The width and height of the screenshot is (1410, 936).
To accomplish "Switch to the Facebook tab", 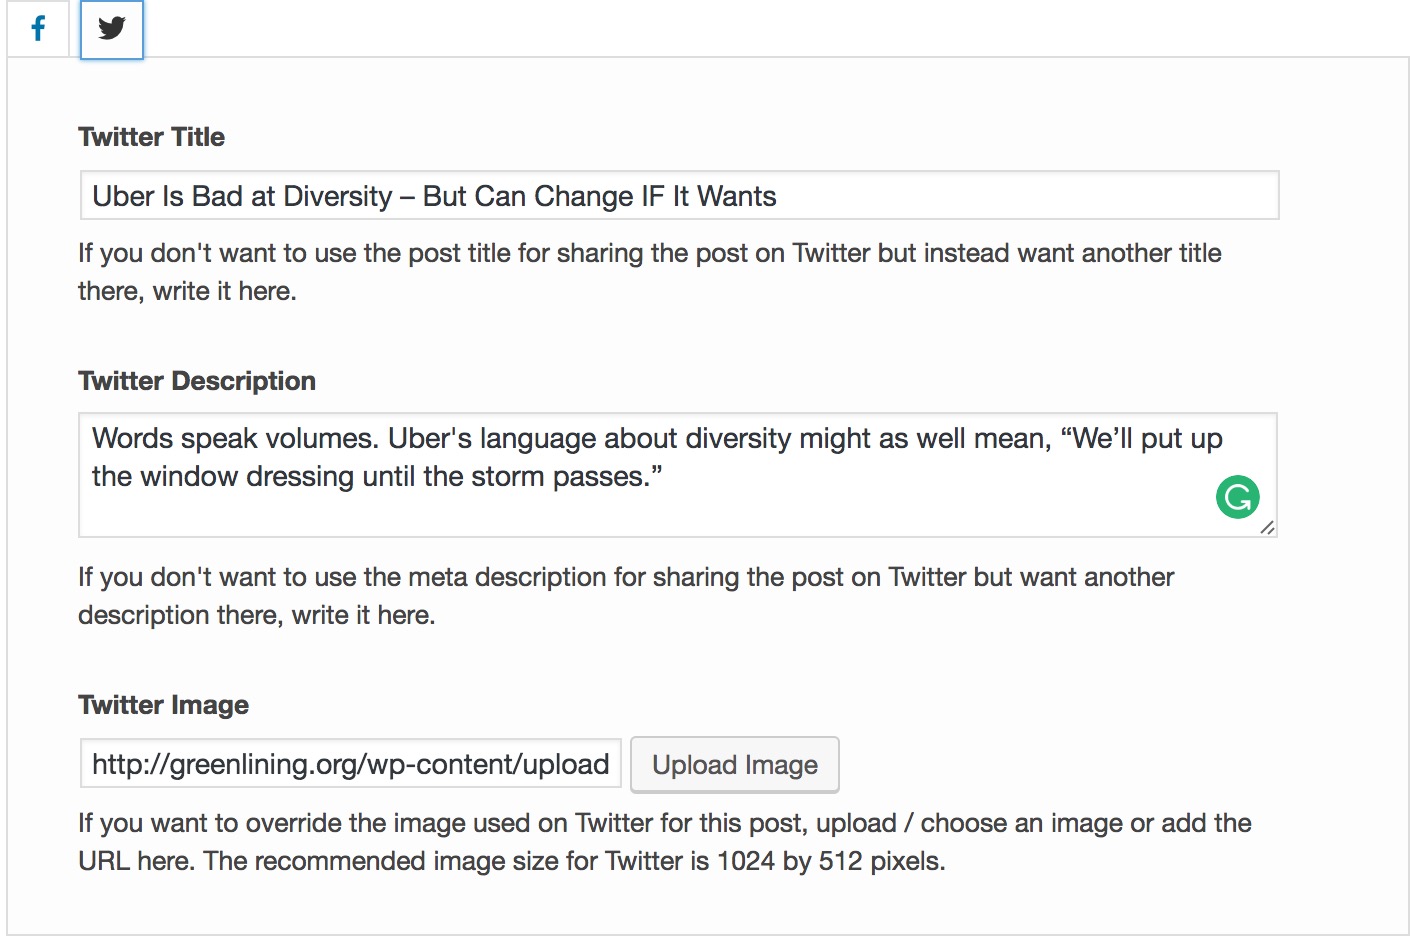I will coord(38,28).
